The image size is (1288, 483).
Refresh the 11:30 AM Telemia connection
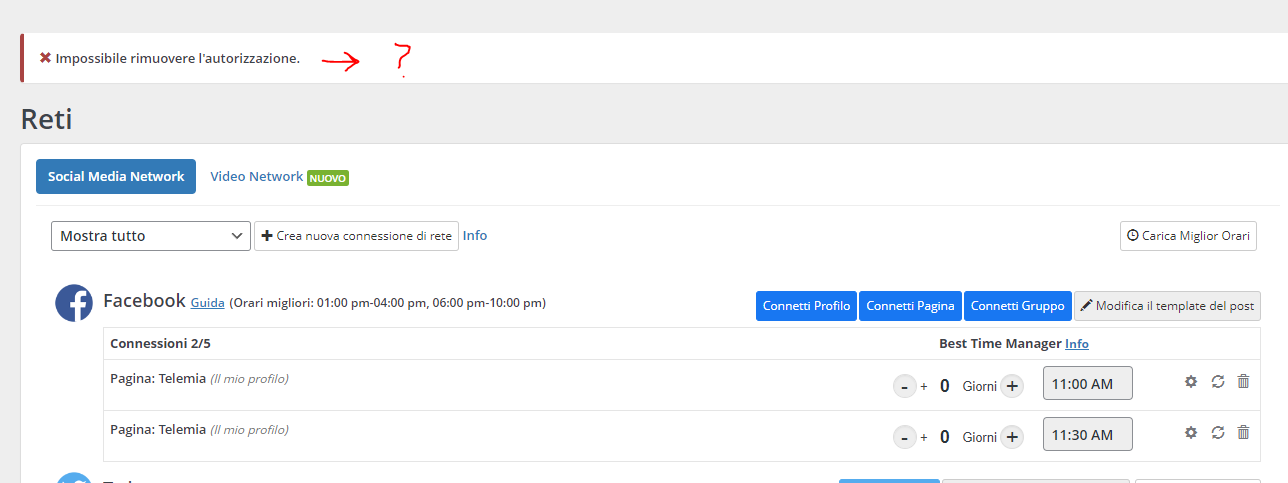[1217, 432]
